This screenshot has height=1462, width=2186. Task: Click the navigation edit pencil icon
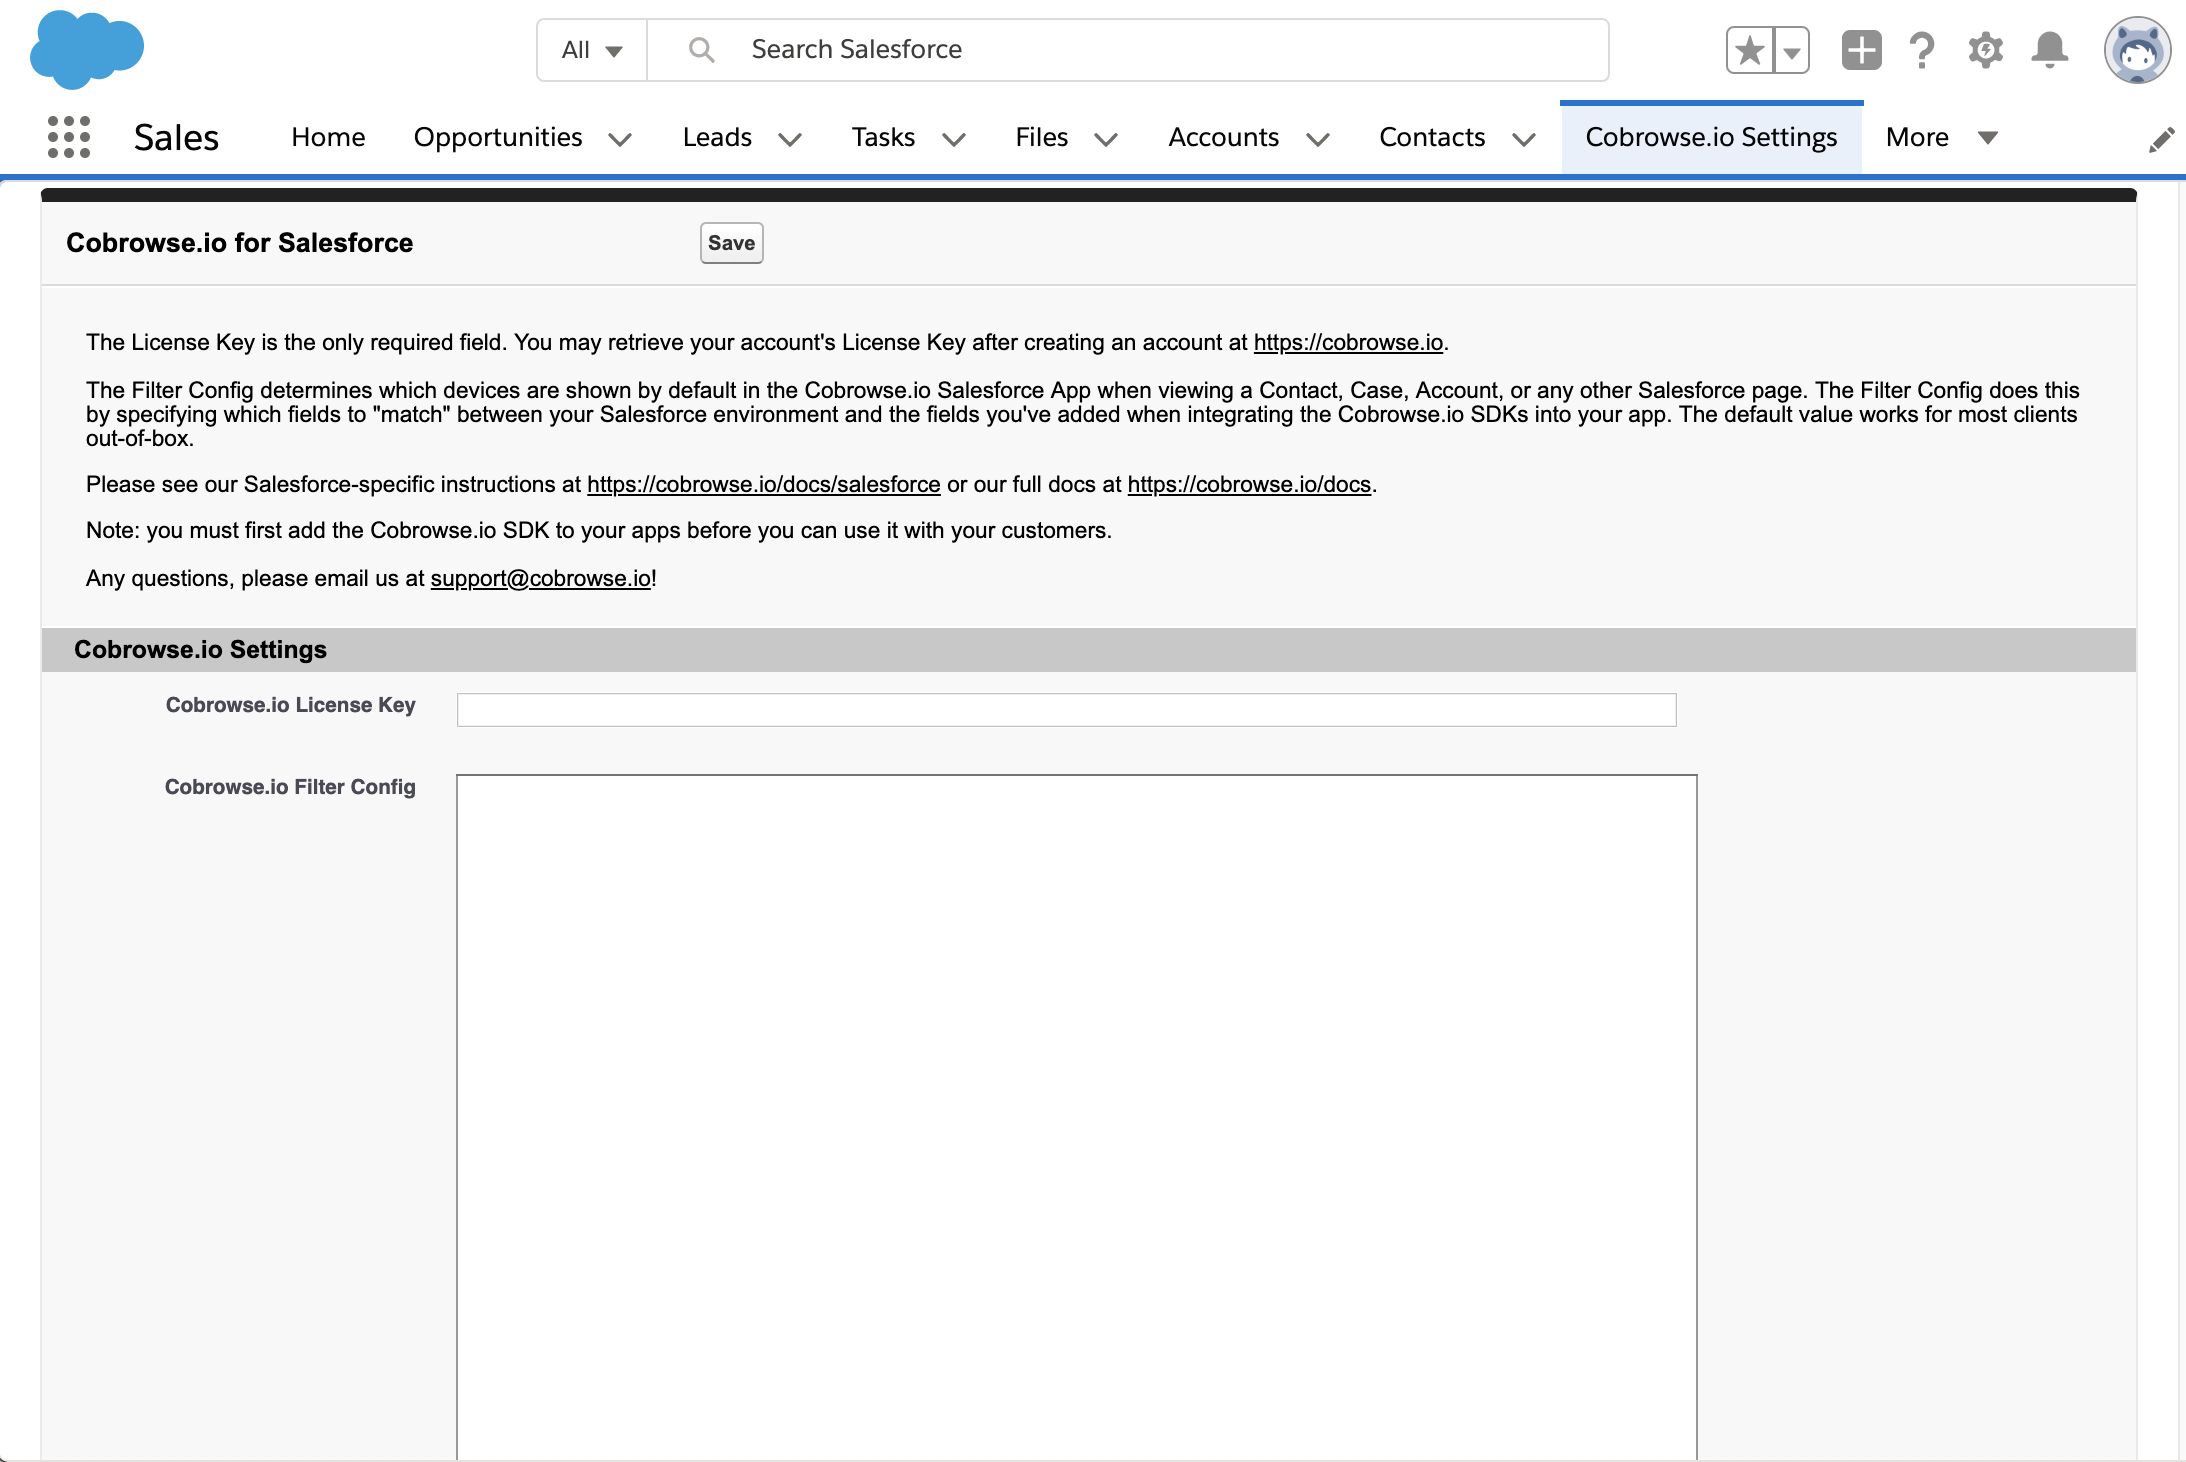point(2163,137)
